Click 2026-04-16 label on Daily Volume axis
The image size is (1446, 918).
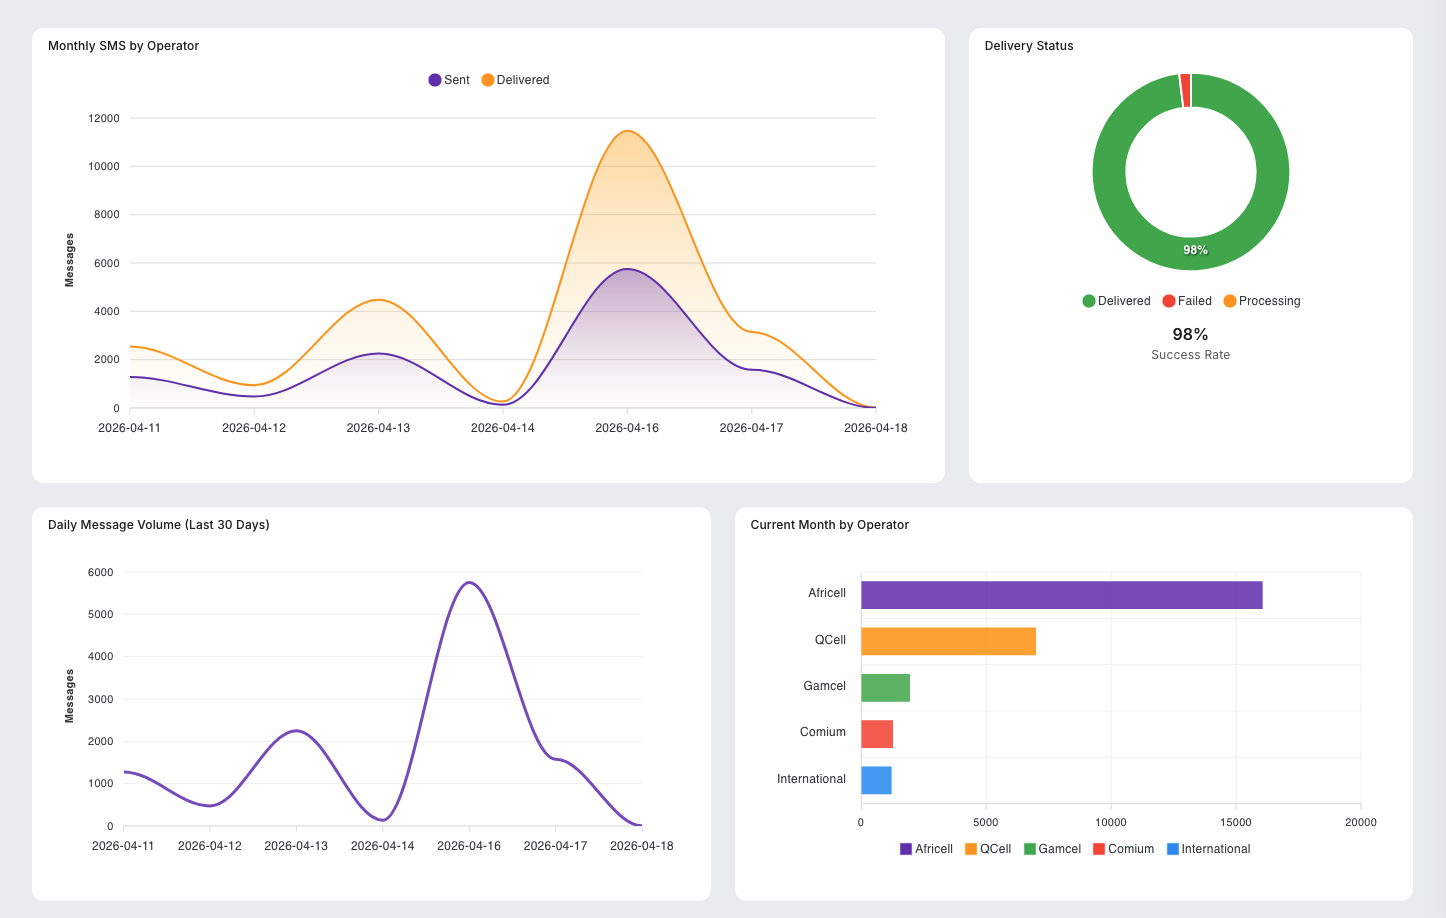469,846
